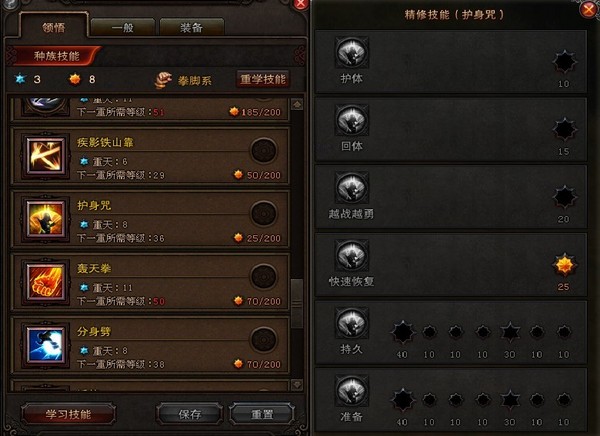Activate the 护体 star slot costing 10

pyautogui.click(x=564, y=62)
